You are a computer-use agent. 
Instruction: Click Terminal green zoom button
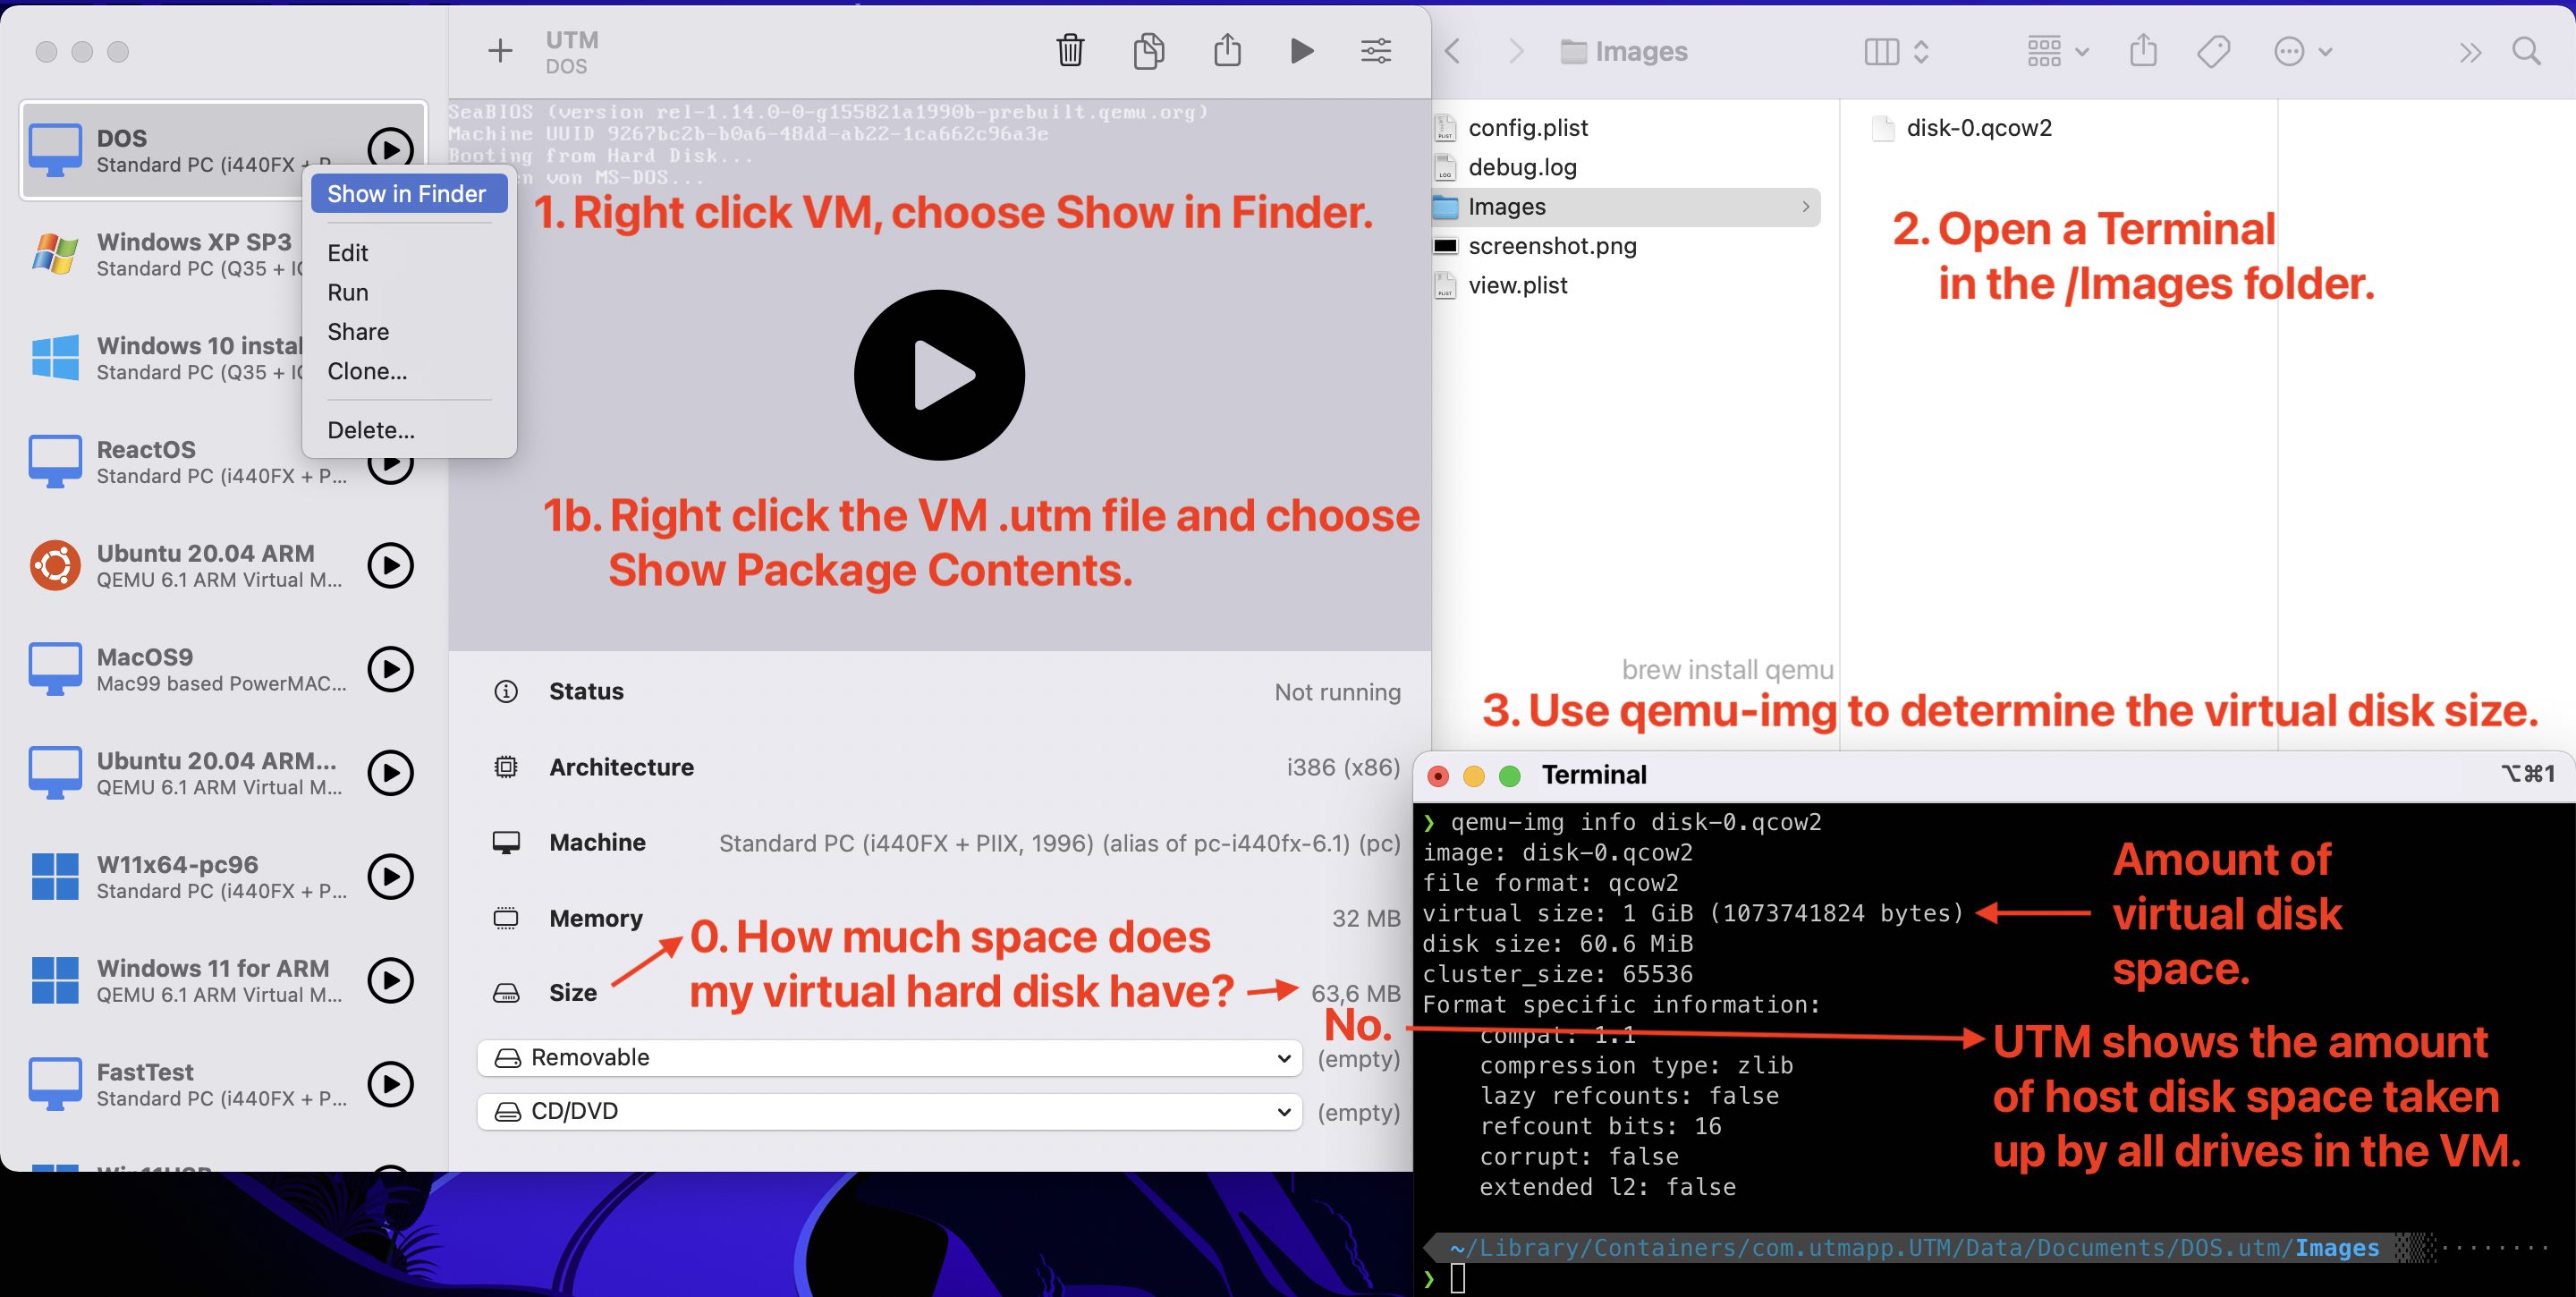coord(1510,775)
